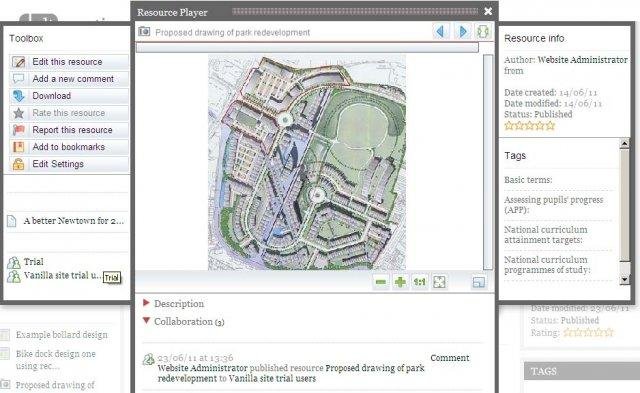Image resolution: width=640 pixels, height=393 pixels.
Task: Select Rate this resource
Action: point(69,113)
